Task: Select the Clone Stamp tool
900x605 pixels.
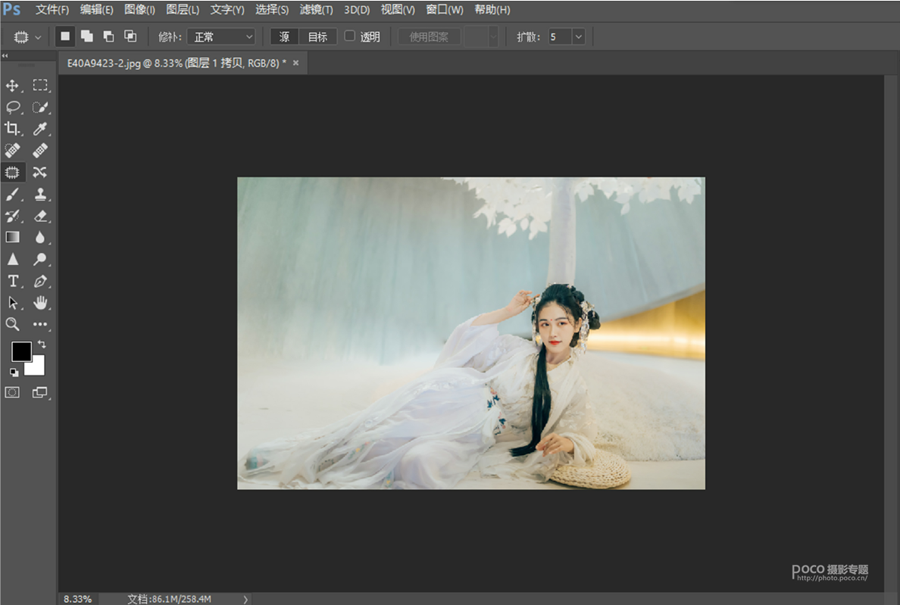Action: 40,194
